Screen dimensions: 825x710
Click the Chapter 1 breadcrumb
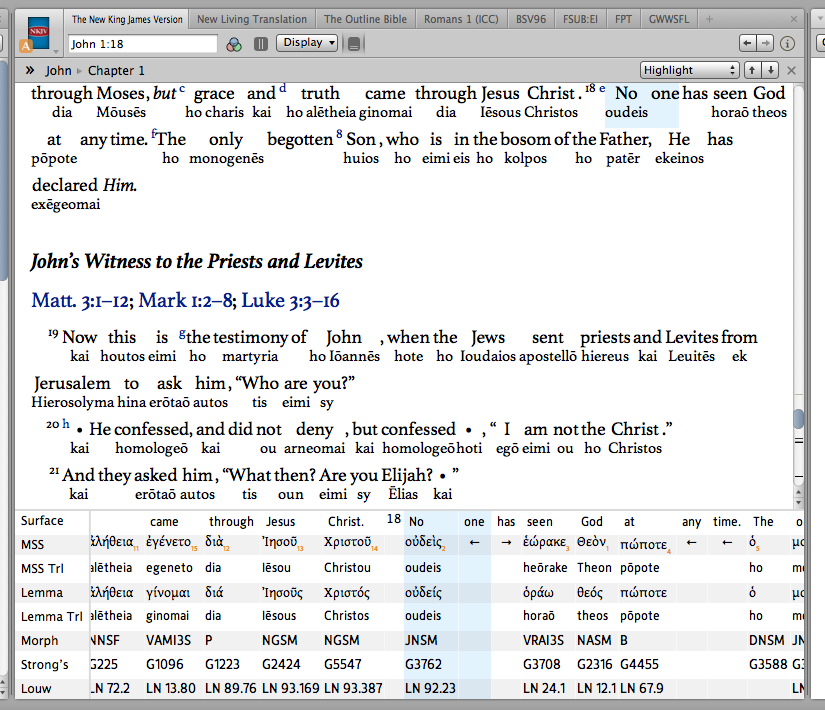coord(116,71)
